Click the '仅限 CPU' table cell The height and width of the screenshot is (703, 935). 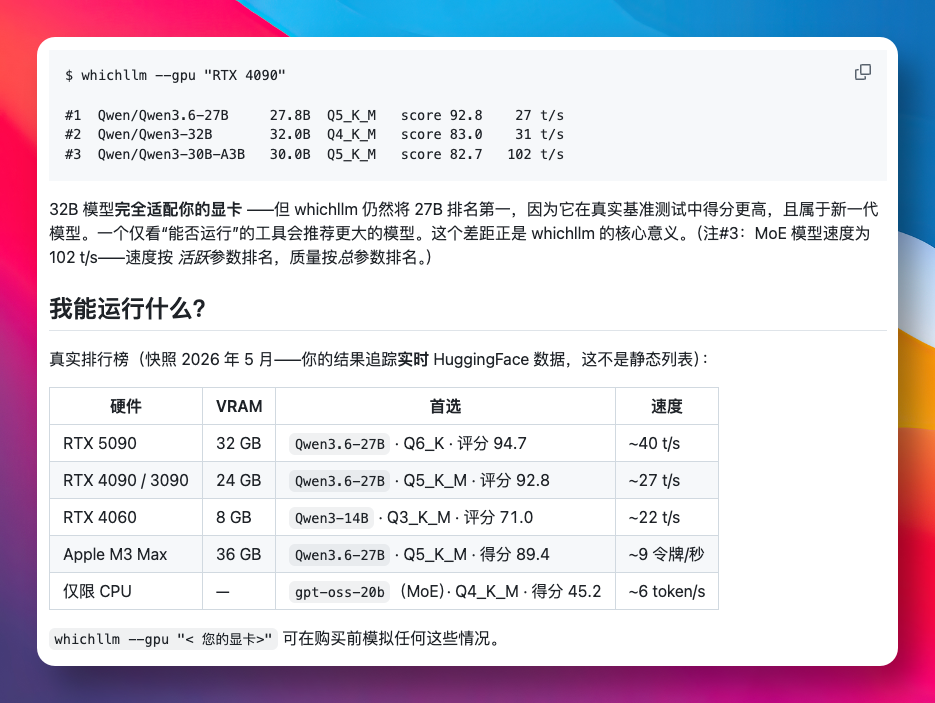tap(126, 591)
